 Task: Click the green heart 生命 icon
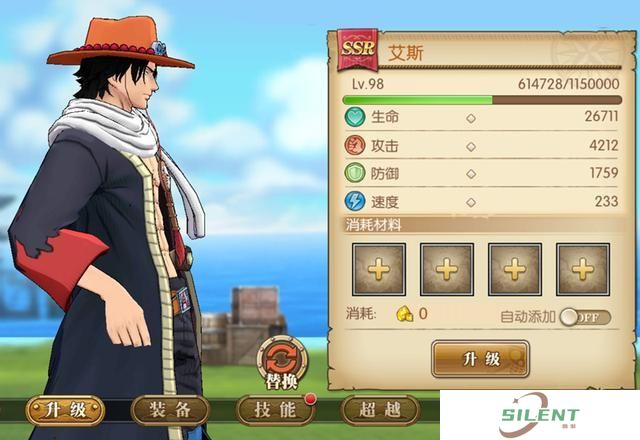355,117
